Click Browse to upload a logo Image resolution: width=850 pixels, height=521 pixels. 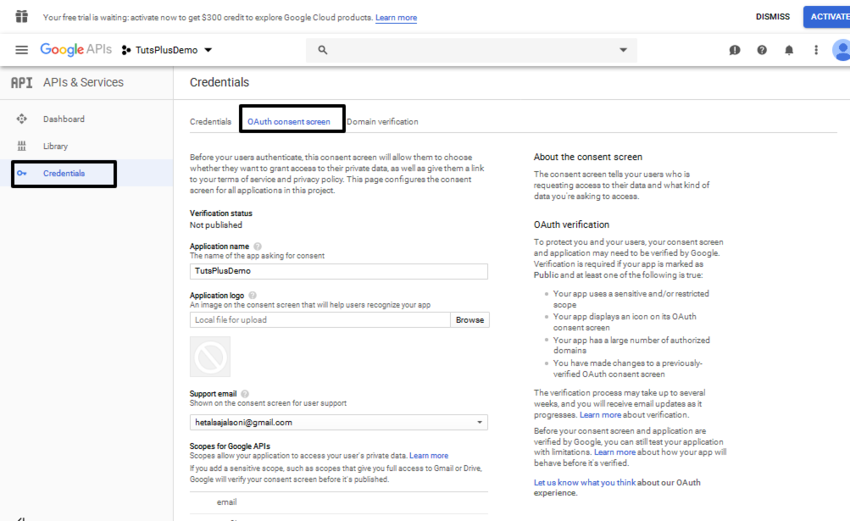point(469,320)
